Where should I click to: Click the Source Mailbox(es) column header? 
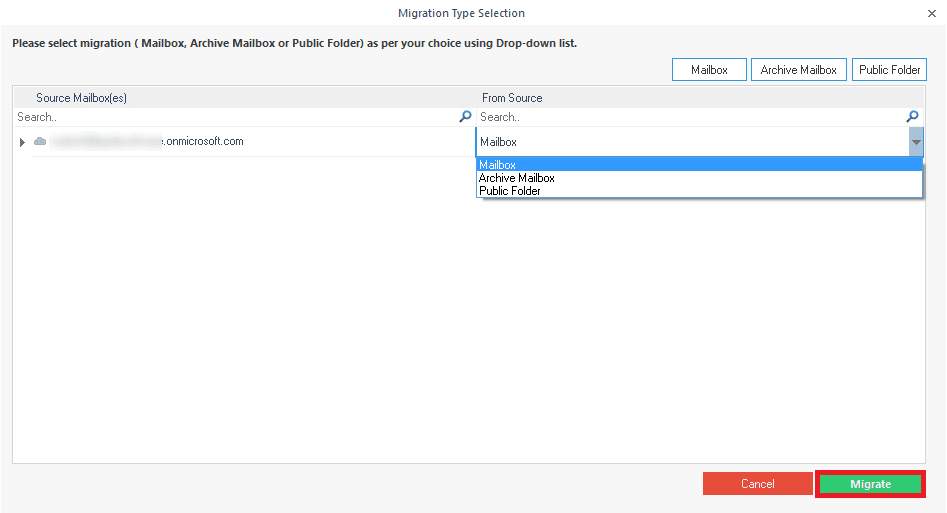82,98
